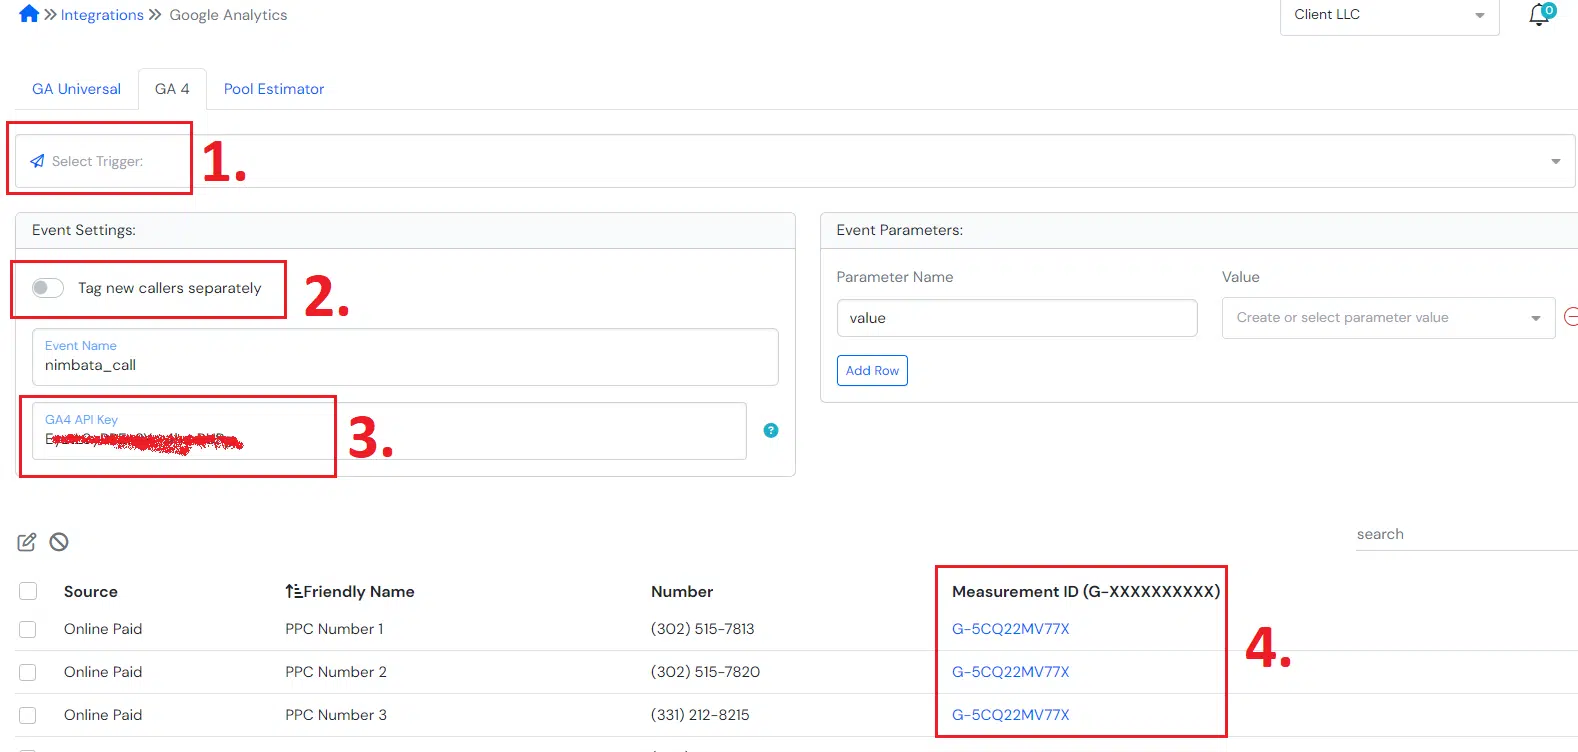
Task: Open Measurement ID link for PPC Number 1
Action: [x=1010, y=629]
